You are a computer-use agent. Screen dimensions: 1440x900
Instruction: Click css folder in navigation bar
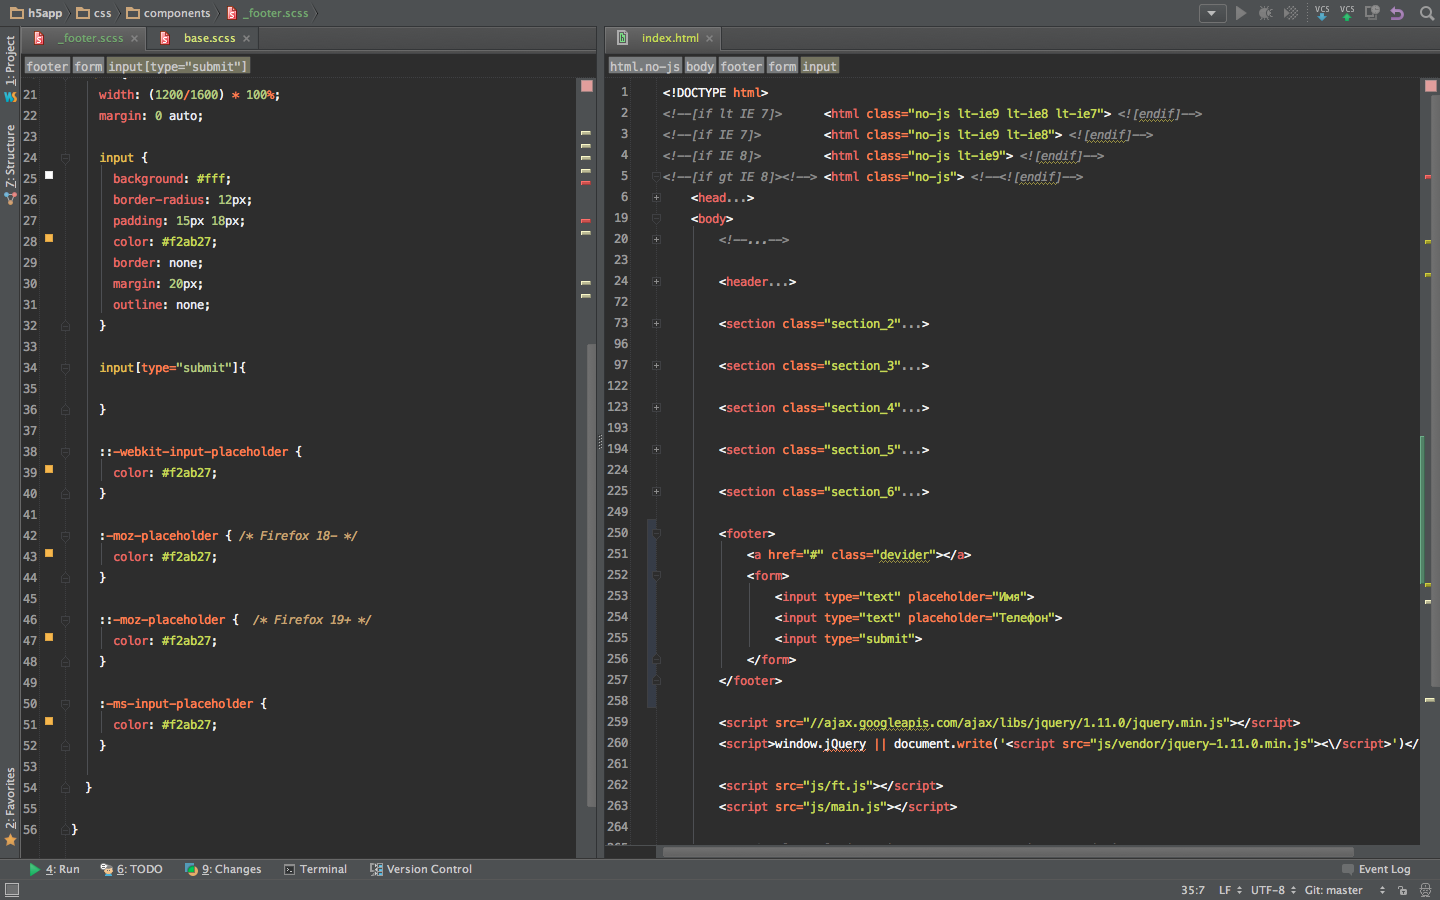[94, 13]
